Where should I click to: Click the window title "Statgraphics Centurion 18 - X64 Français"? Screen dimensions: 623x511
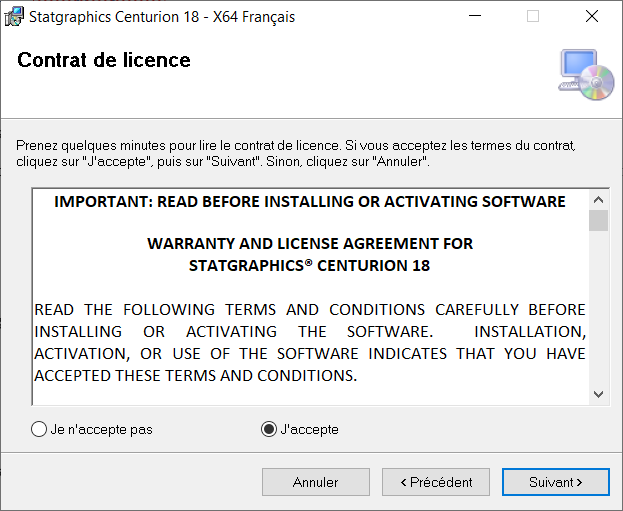162,17
